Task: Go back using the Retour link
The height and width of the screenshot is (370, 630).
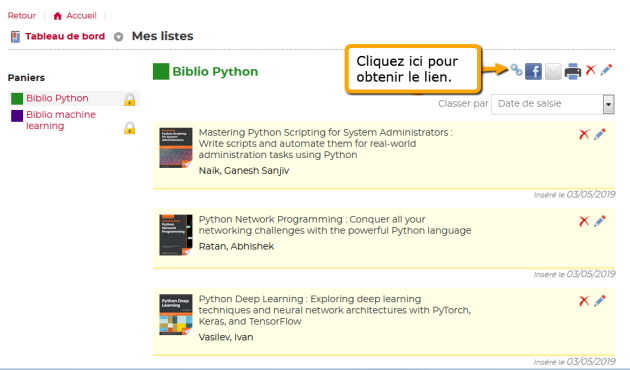Action: click(22, 16)
